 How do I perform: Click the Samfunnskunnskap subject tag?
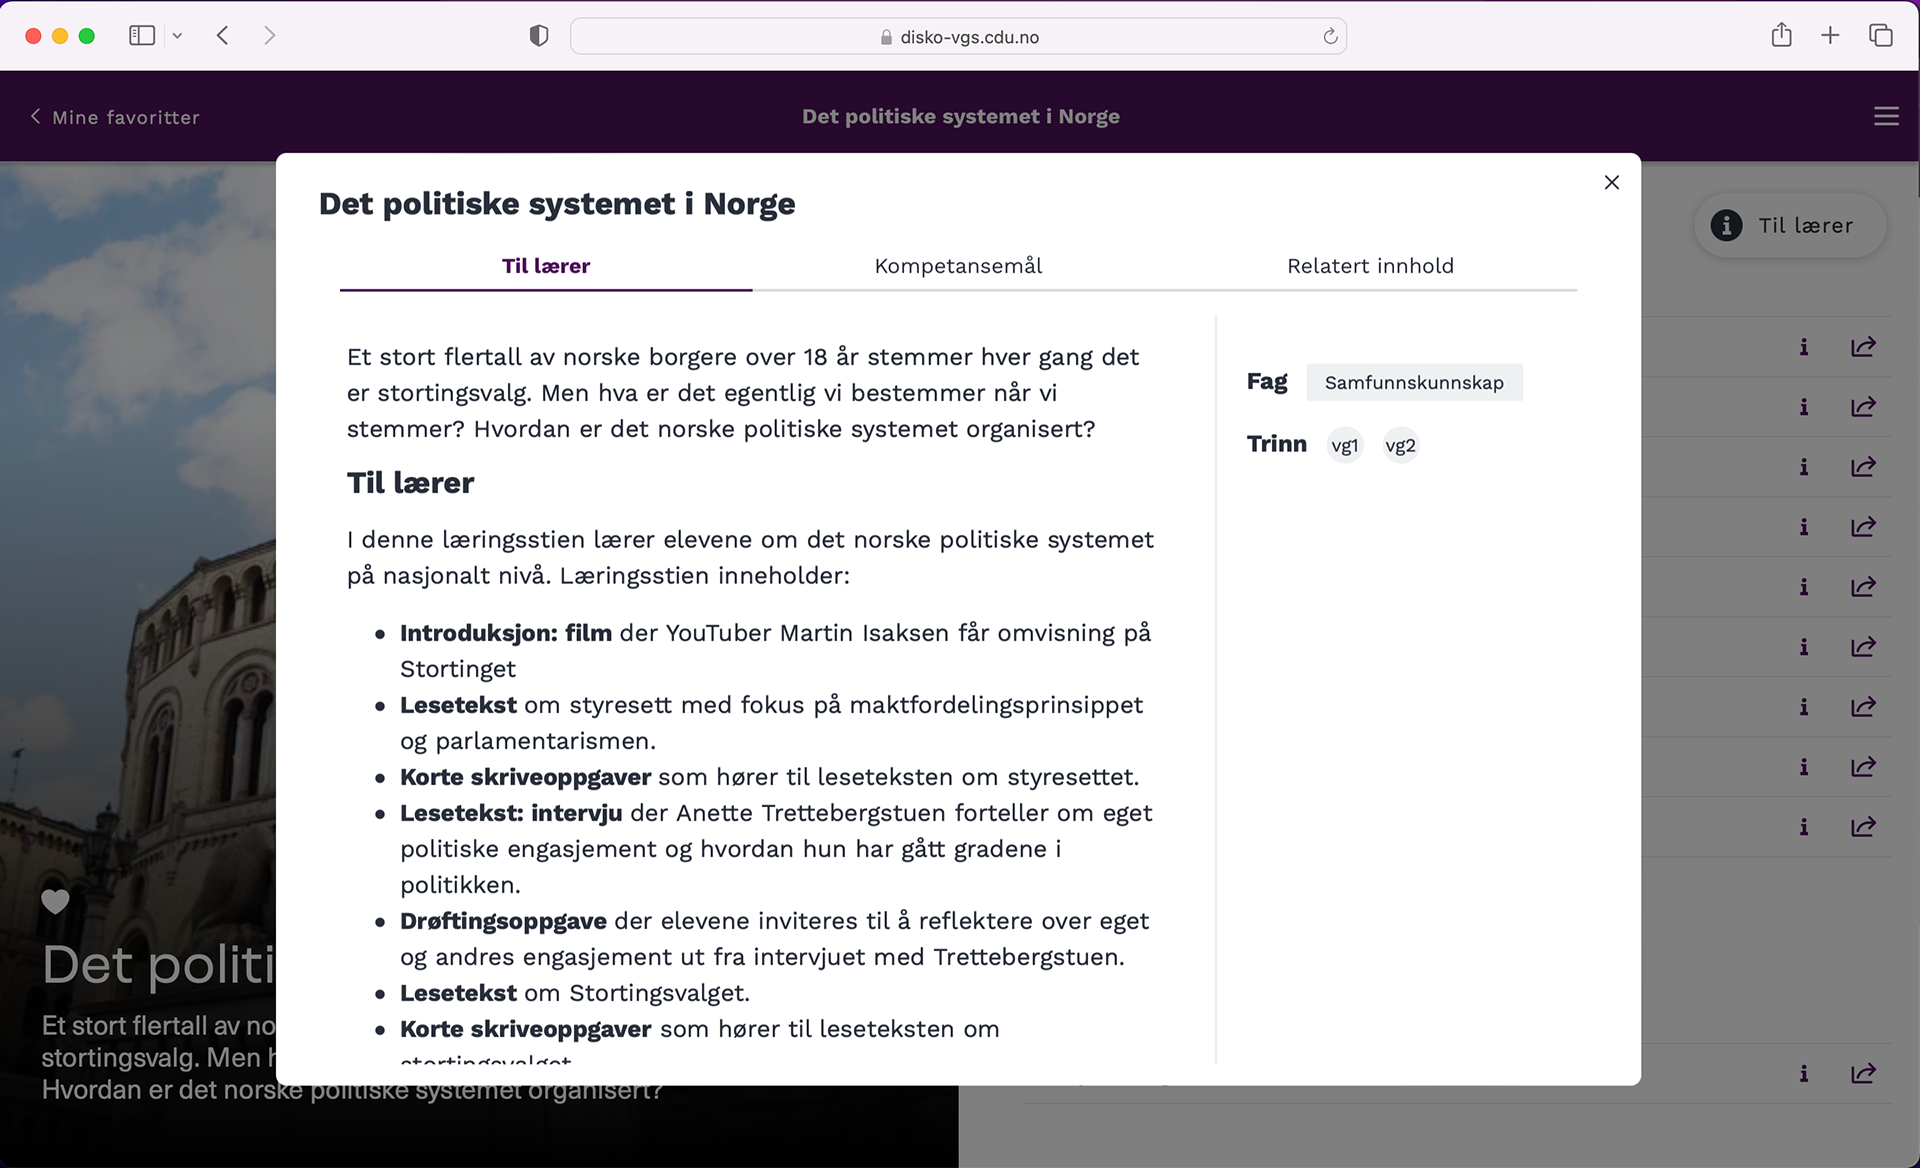[1414, 383]
